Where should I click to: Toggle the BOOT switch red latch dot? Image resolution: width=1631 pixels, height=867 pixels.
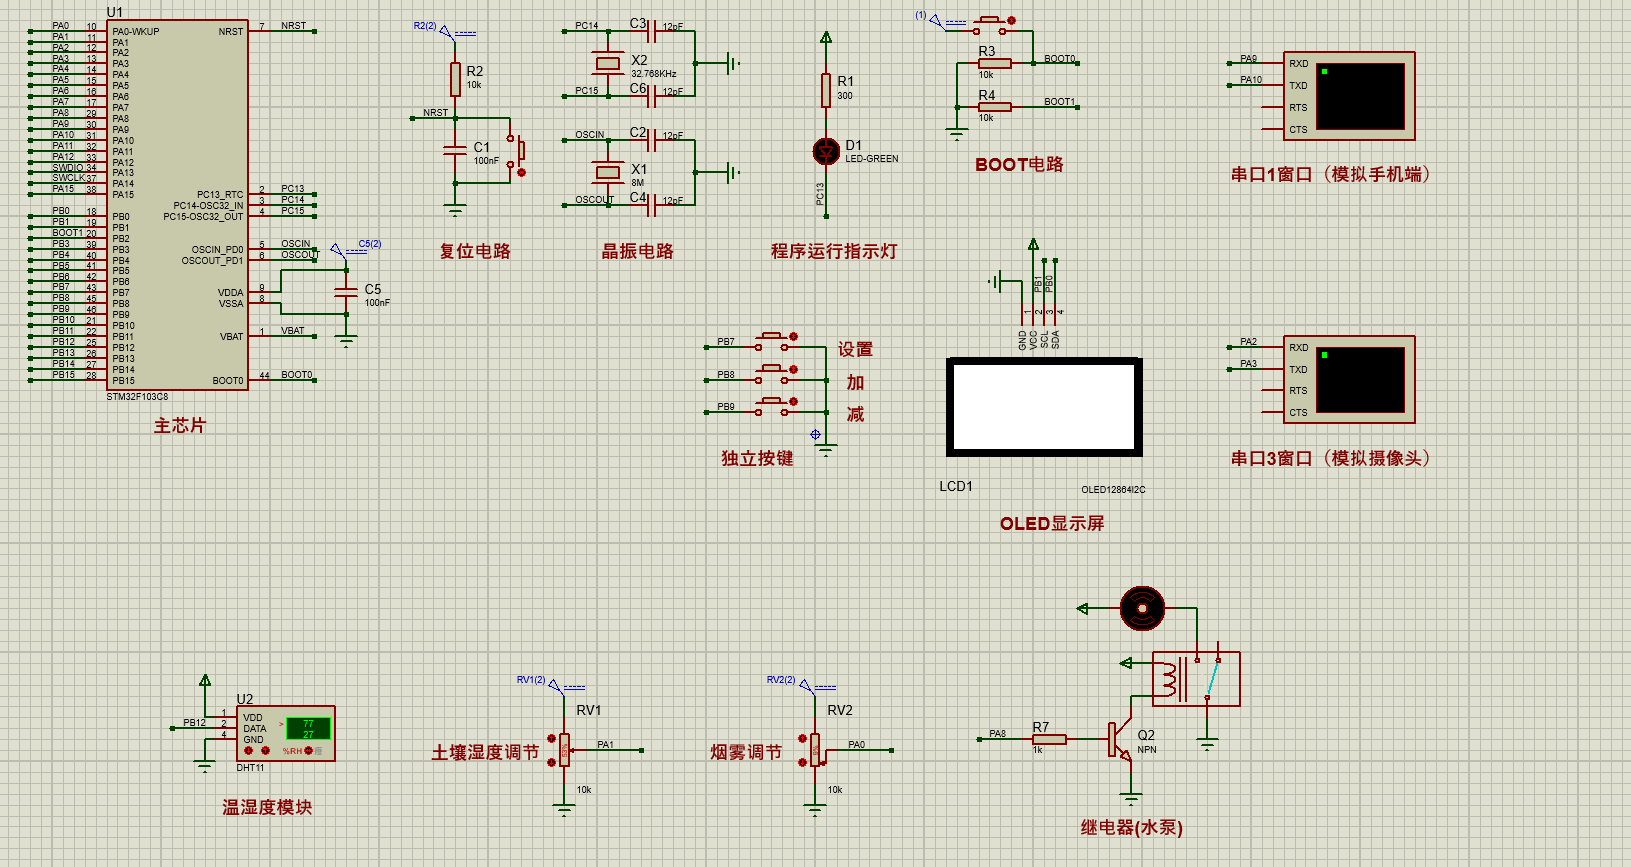click(x=1011, y=20)
